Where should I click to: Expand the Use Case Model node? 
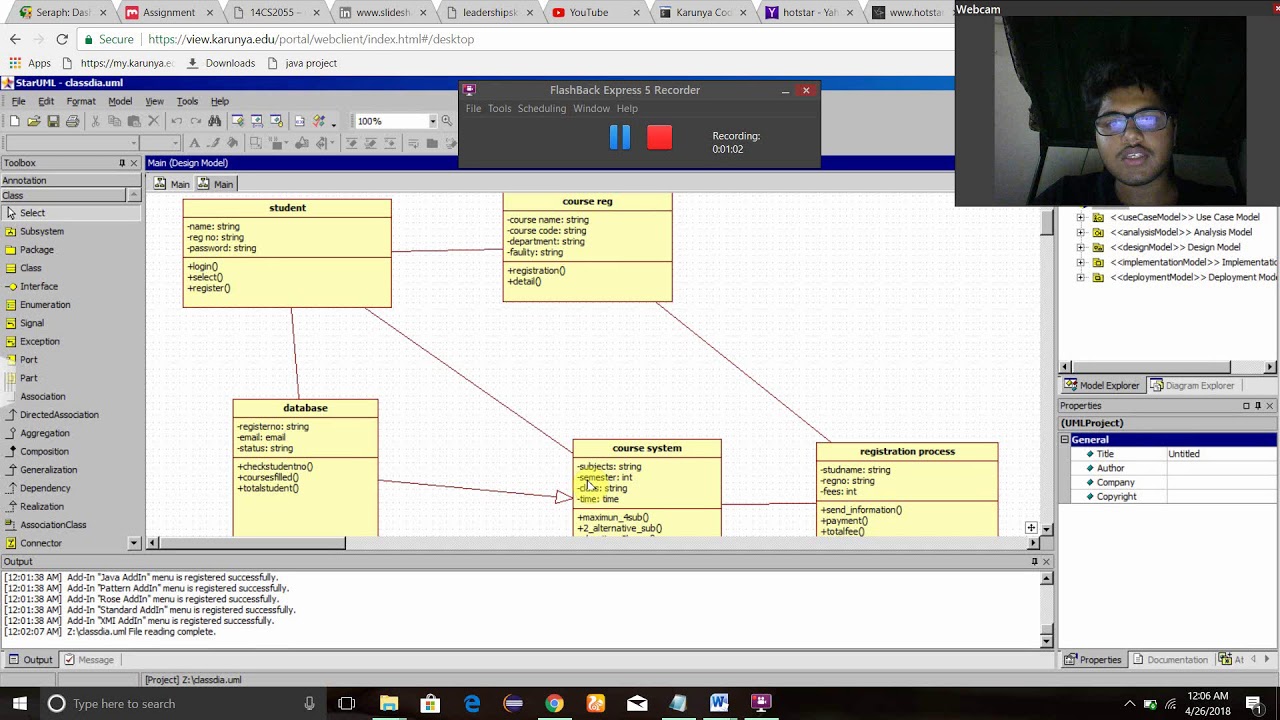(x=1080, y=217)
